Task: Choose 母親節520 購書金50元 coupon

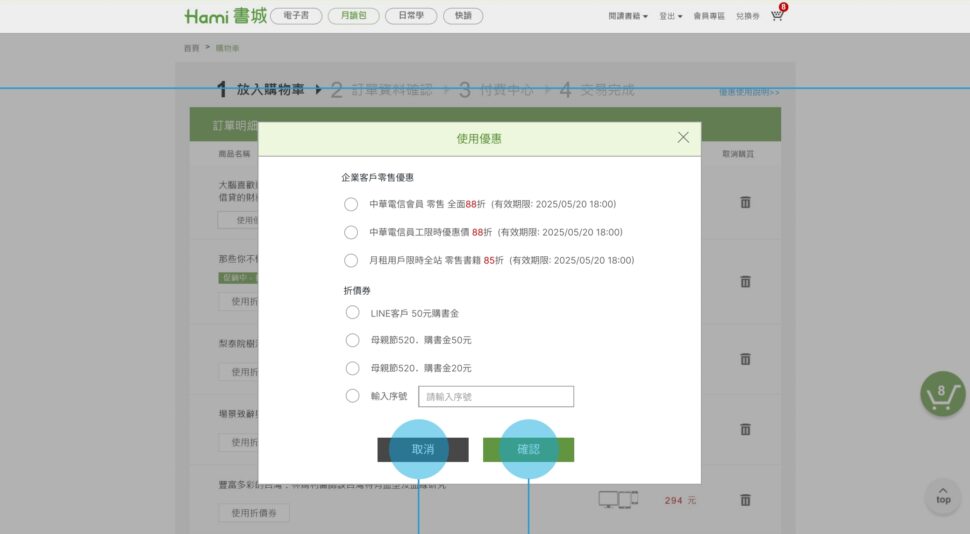Action: click(x=352, y=340)
